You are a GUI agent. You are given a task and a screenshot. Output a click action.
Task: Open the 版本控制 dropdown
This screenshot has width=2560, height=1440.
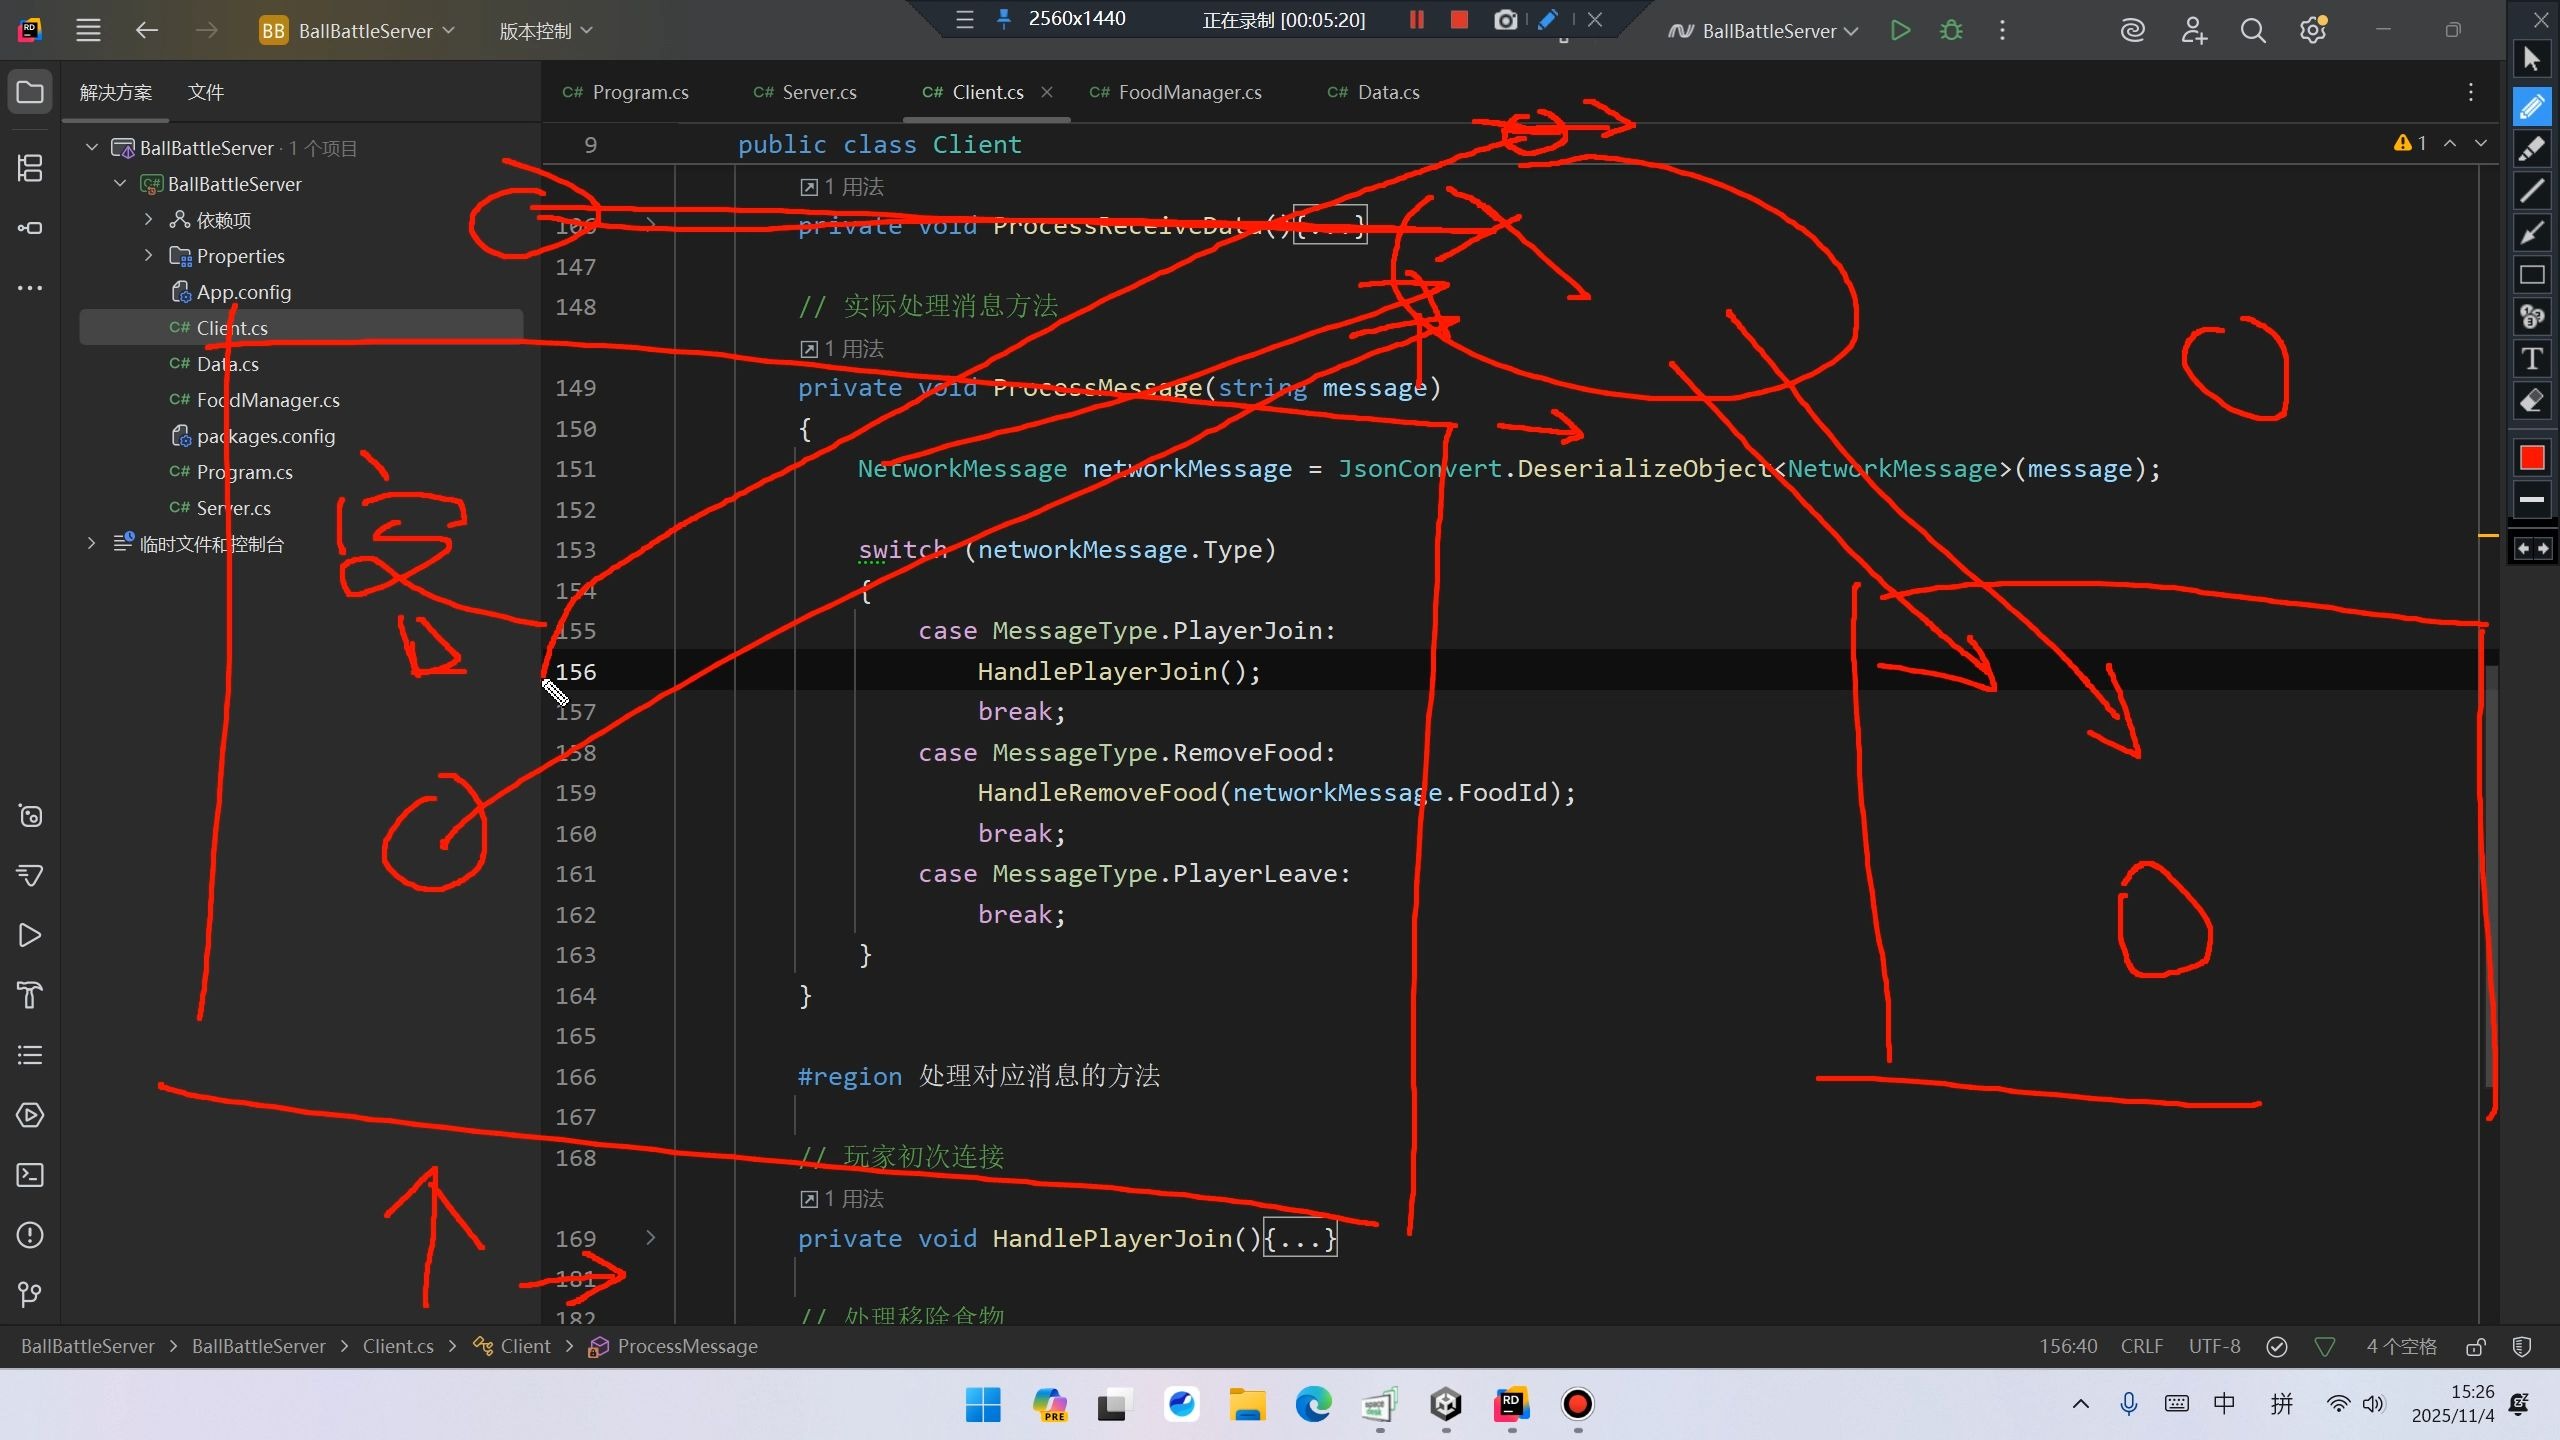pyautogui.click(x=546, y=31)
